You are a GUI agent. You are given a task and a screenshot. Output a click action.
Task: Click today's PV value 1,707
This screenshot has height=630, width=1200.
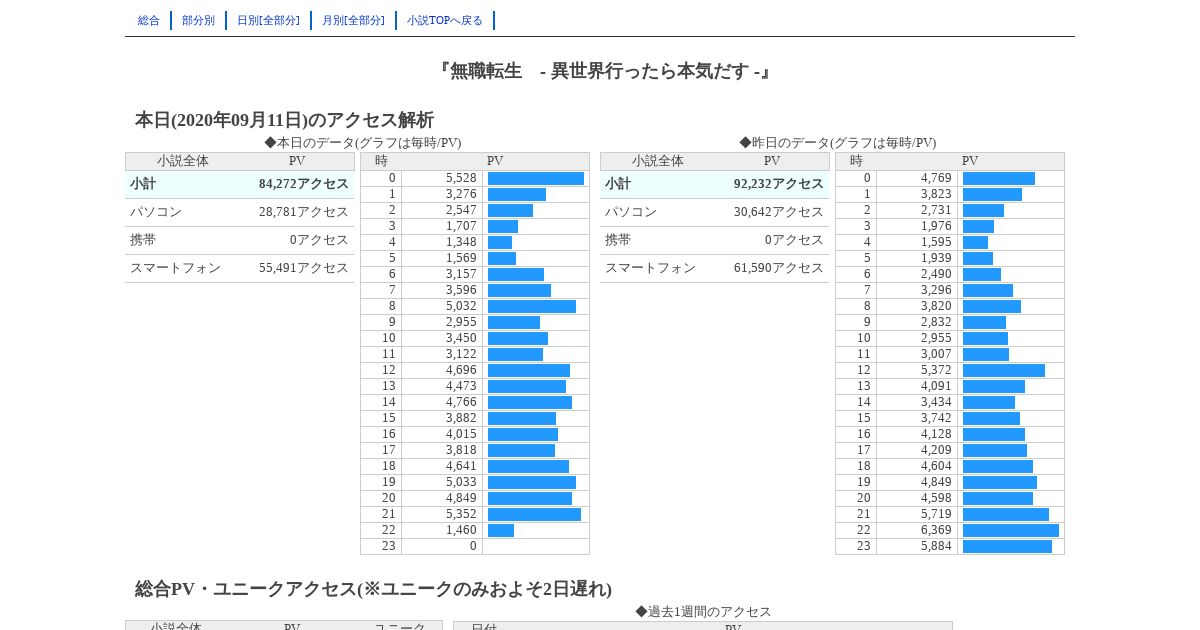[461, 227]
